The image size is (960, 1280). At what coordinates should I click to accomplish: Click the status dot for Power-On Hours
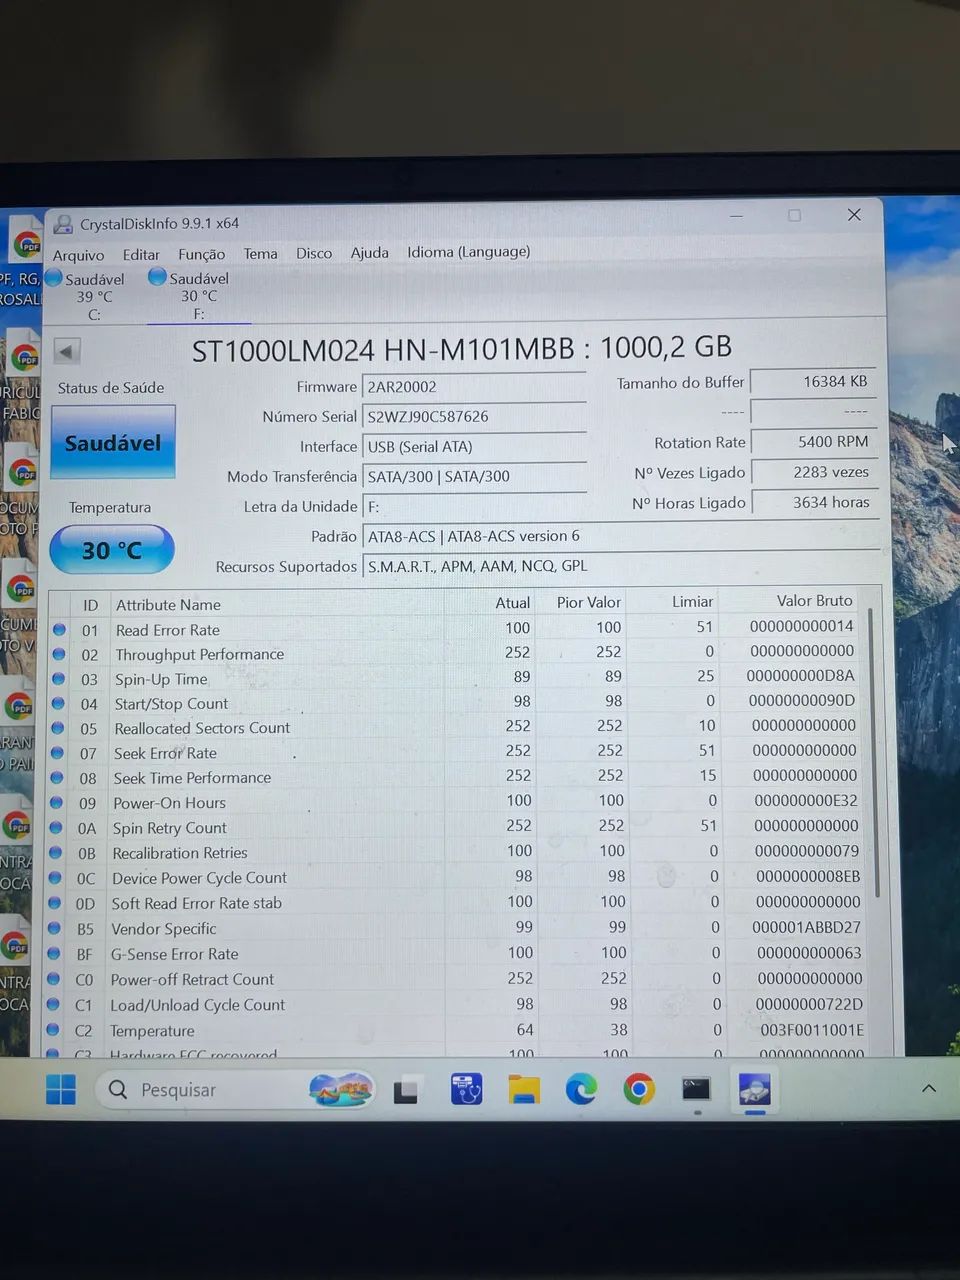pyautogui.click(x=56, y=802)
